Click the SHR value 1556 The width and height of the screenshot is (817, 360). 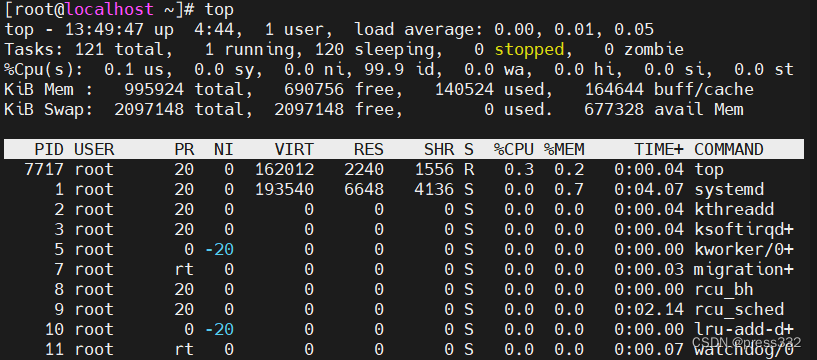click(x=434, y=169)
